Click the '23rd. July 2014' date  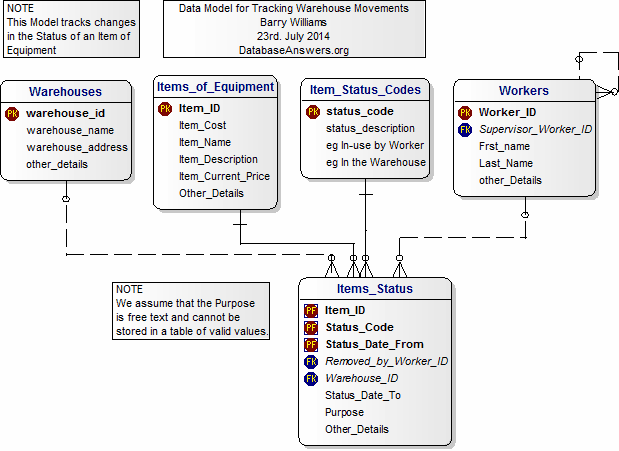[293, 36]
